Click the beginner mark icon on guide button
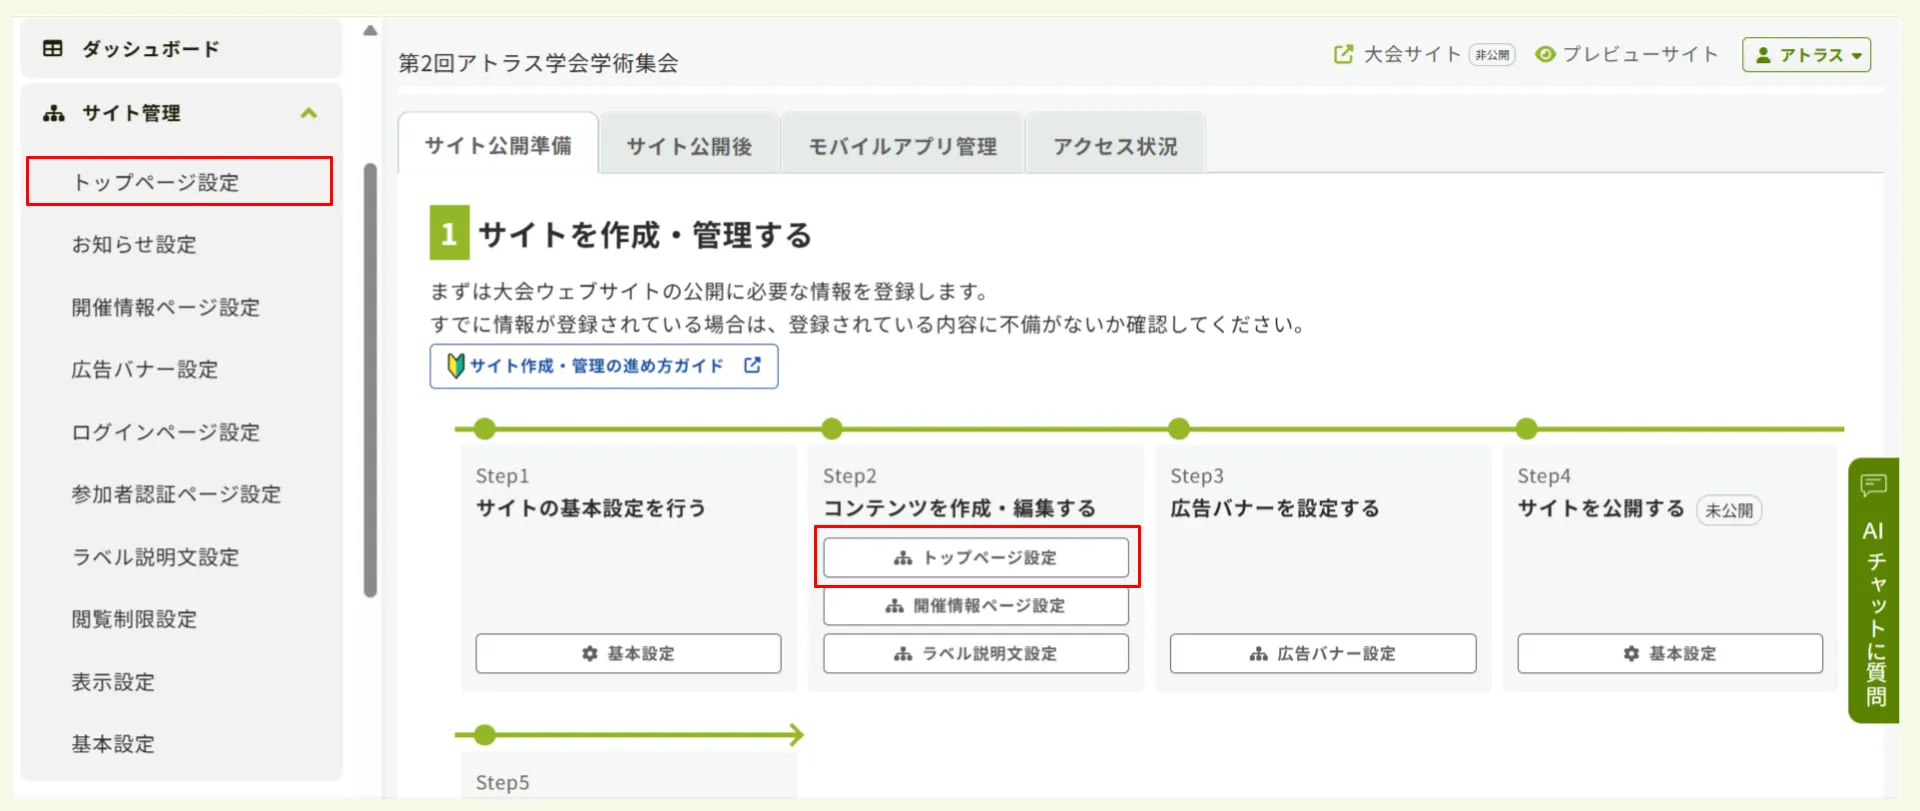 [456, 366]
